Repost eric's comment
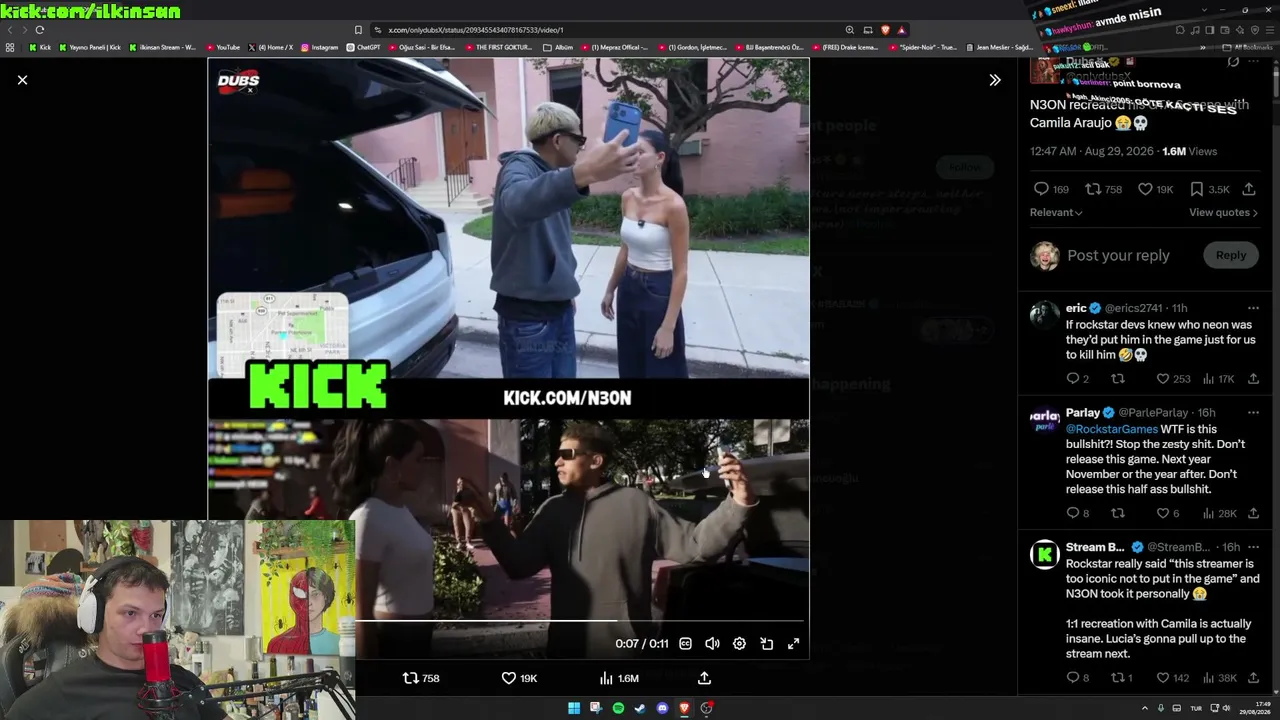 point(1118,379)
